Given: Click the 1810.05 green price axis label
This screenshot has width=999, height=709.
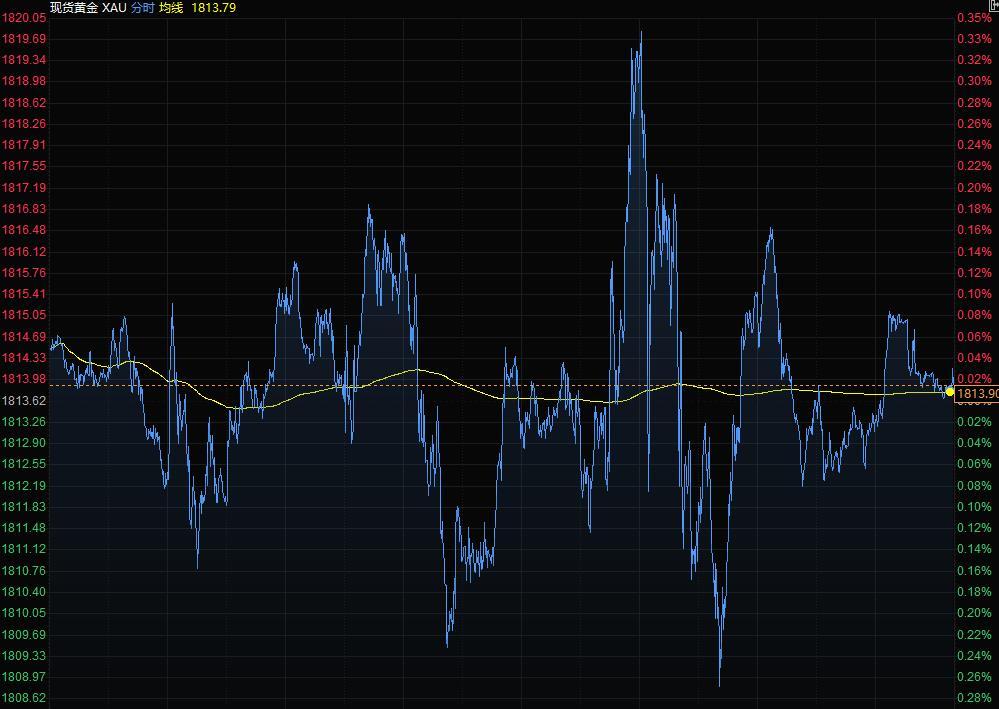Looking at the screenshot, I should (24, 613).
